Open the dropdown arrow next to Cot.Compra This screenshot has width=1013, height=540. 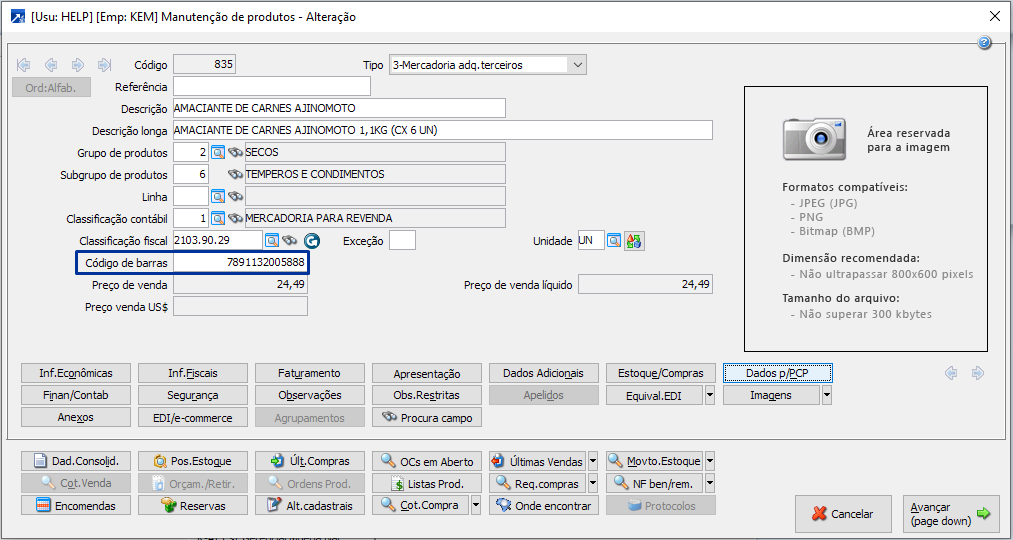click(476, 505)
